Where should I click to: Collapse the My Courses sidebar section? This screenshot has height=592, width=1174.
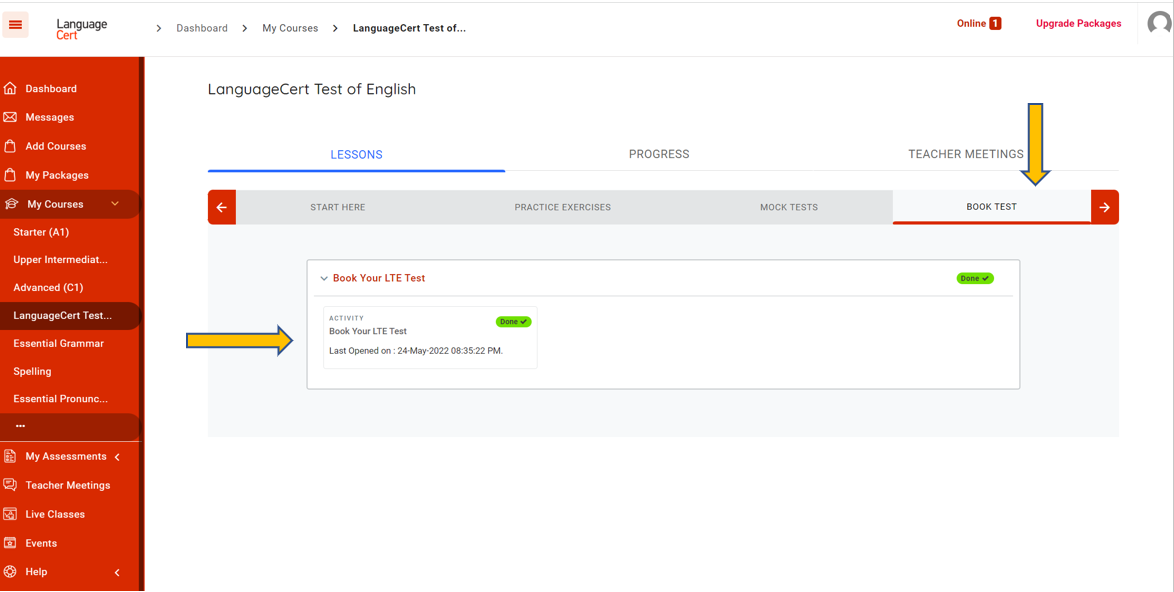coord(115,204)
